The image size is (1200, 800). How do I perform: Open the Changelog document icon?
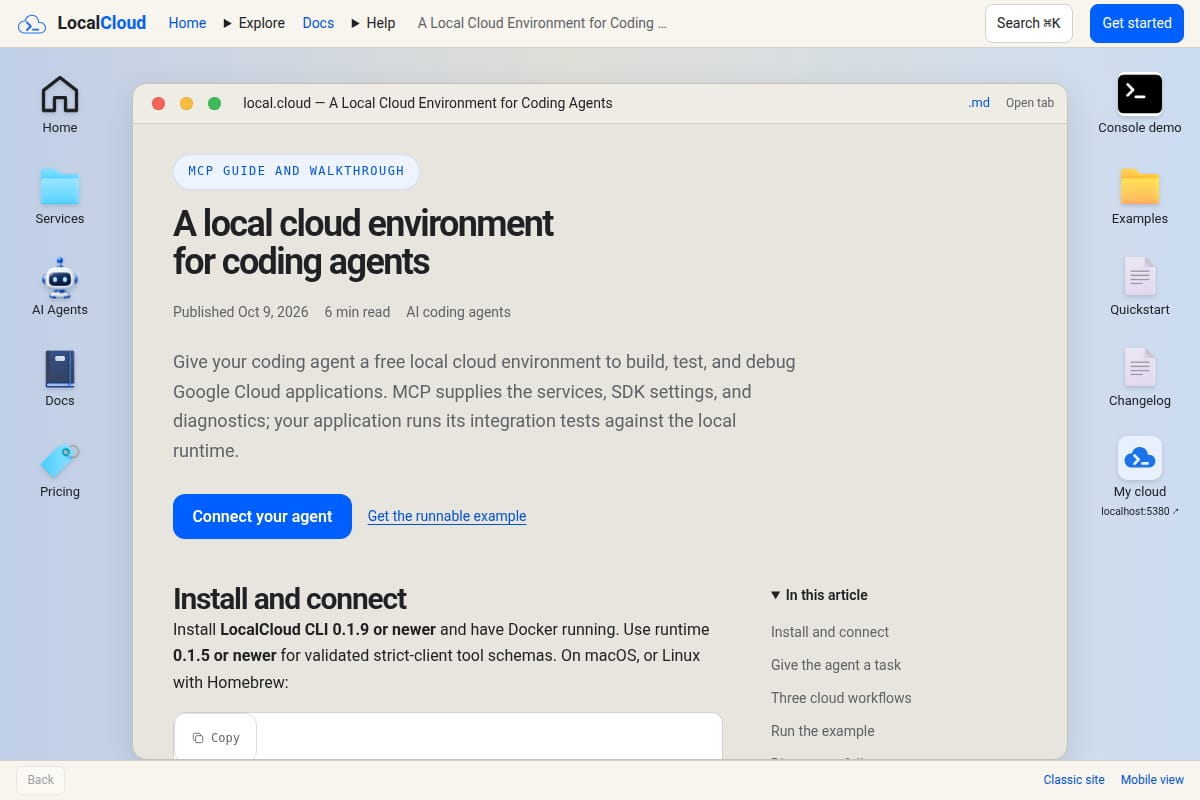pos(1140,378)
